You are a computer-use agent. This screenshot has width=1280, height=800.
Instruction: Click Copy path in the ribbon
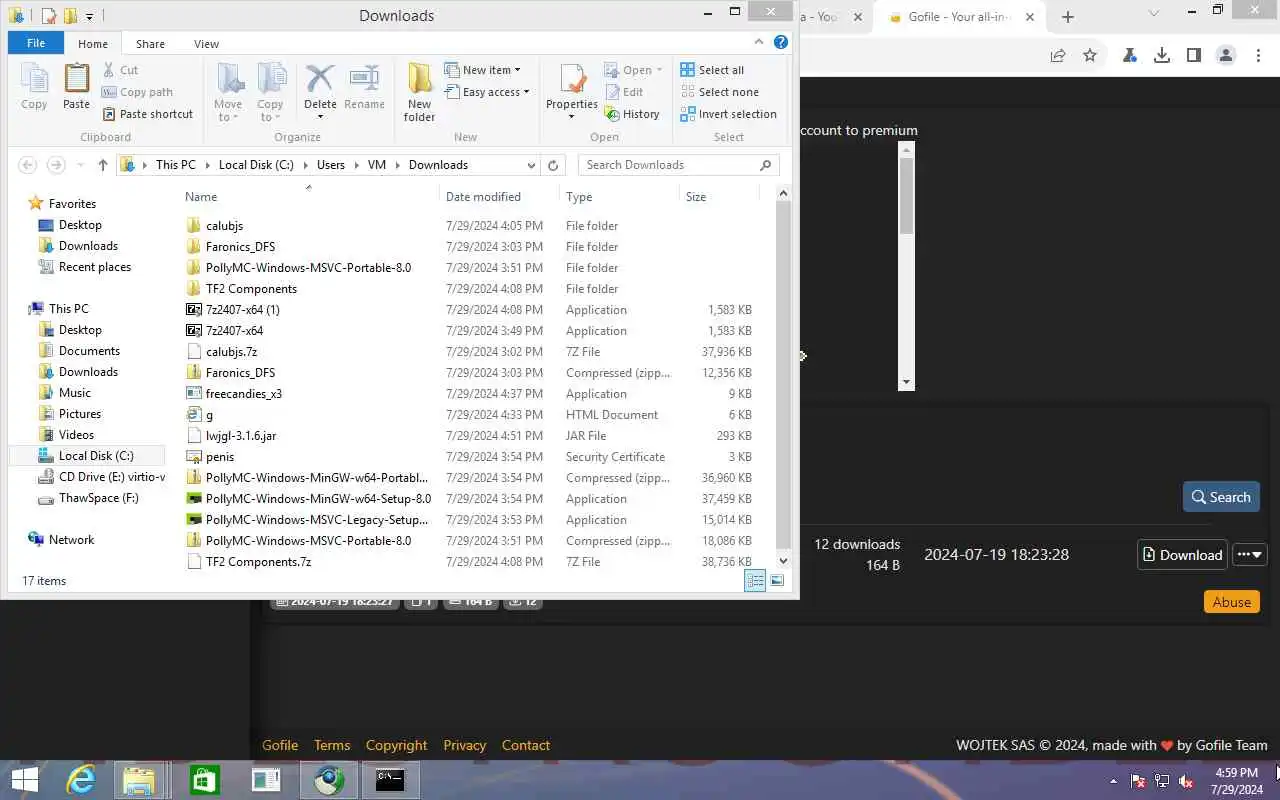click(x=137, y=92)
